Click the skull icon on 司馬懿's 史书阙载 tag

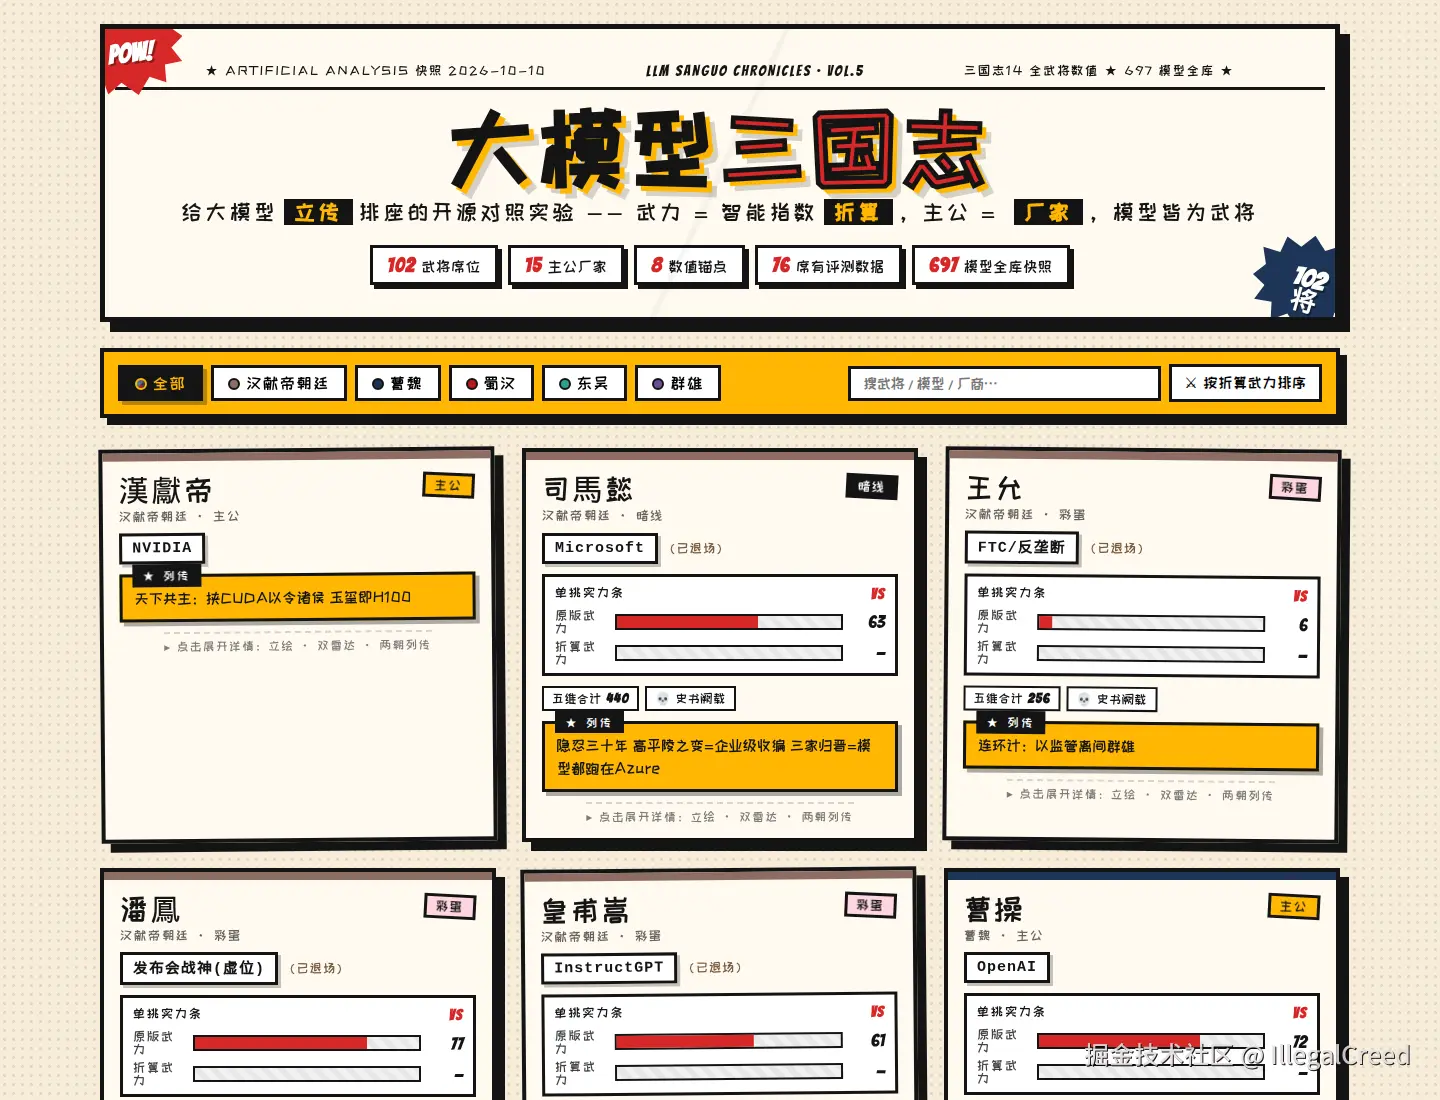pyautogui.click(x=662, y=699)
